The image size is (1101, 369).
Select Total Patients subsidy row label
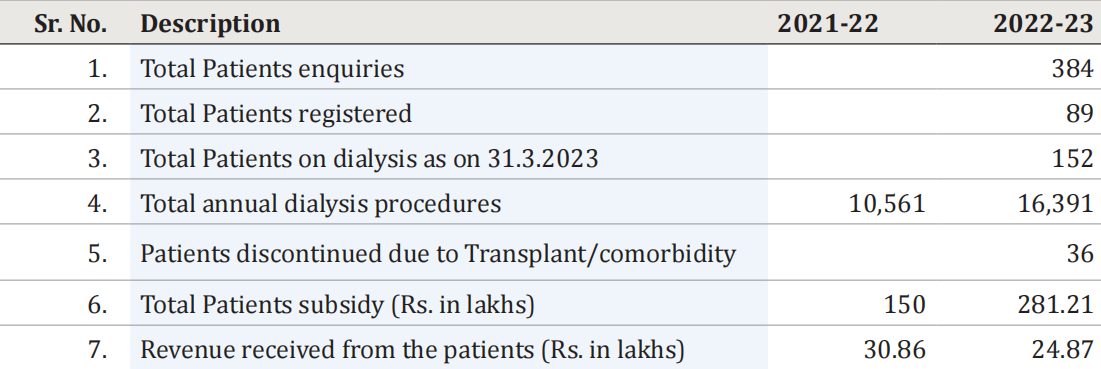pos(338,304)
